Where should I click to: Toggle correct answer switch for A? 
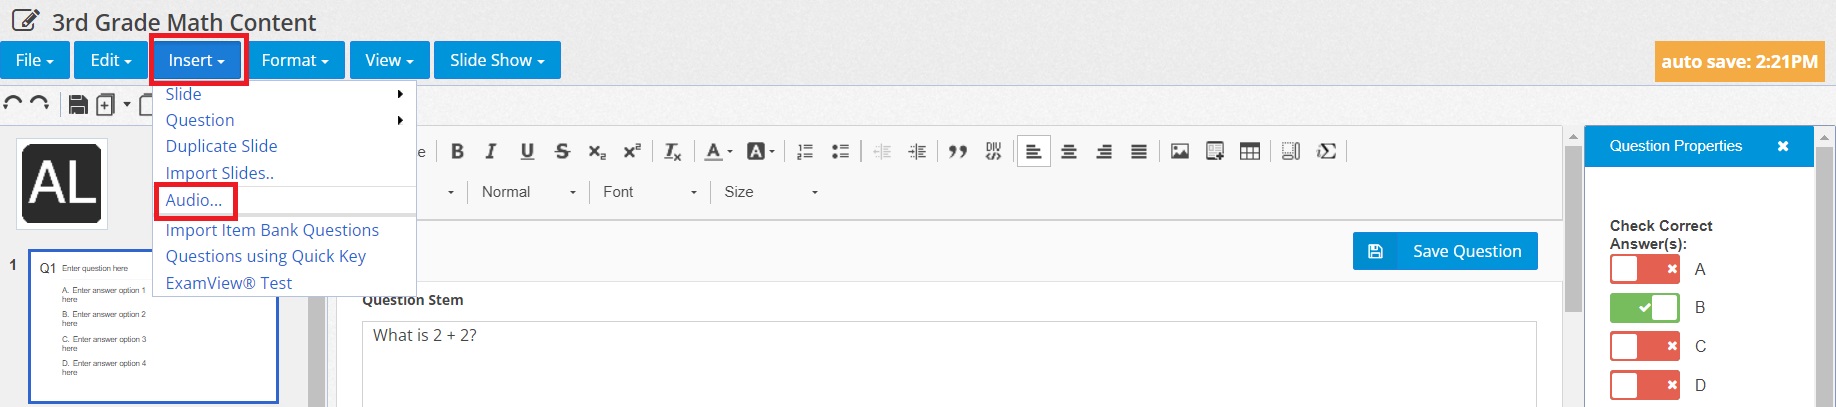[1645, 269]
